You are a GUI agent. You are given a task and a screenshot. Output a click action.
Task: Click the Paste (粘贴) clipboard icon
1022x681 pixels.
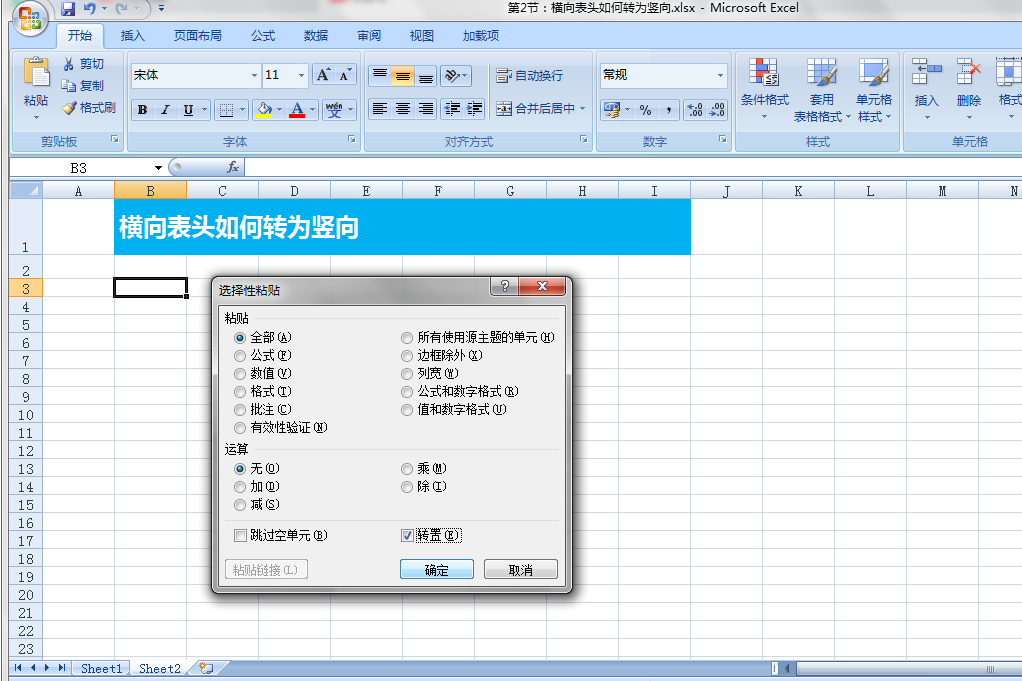point(36,72)
